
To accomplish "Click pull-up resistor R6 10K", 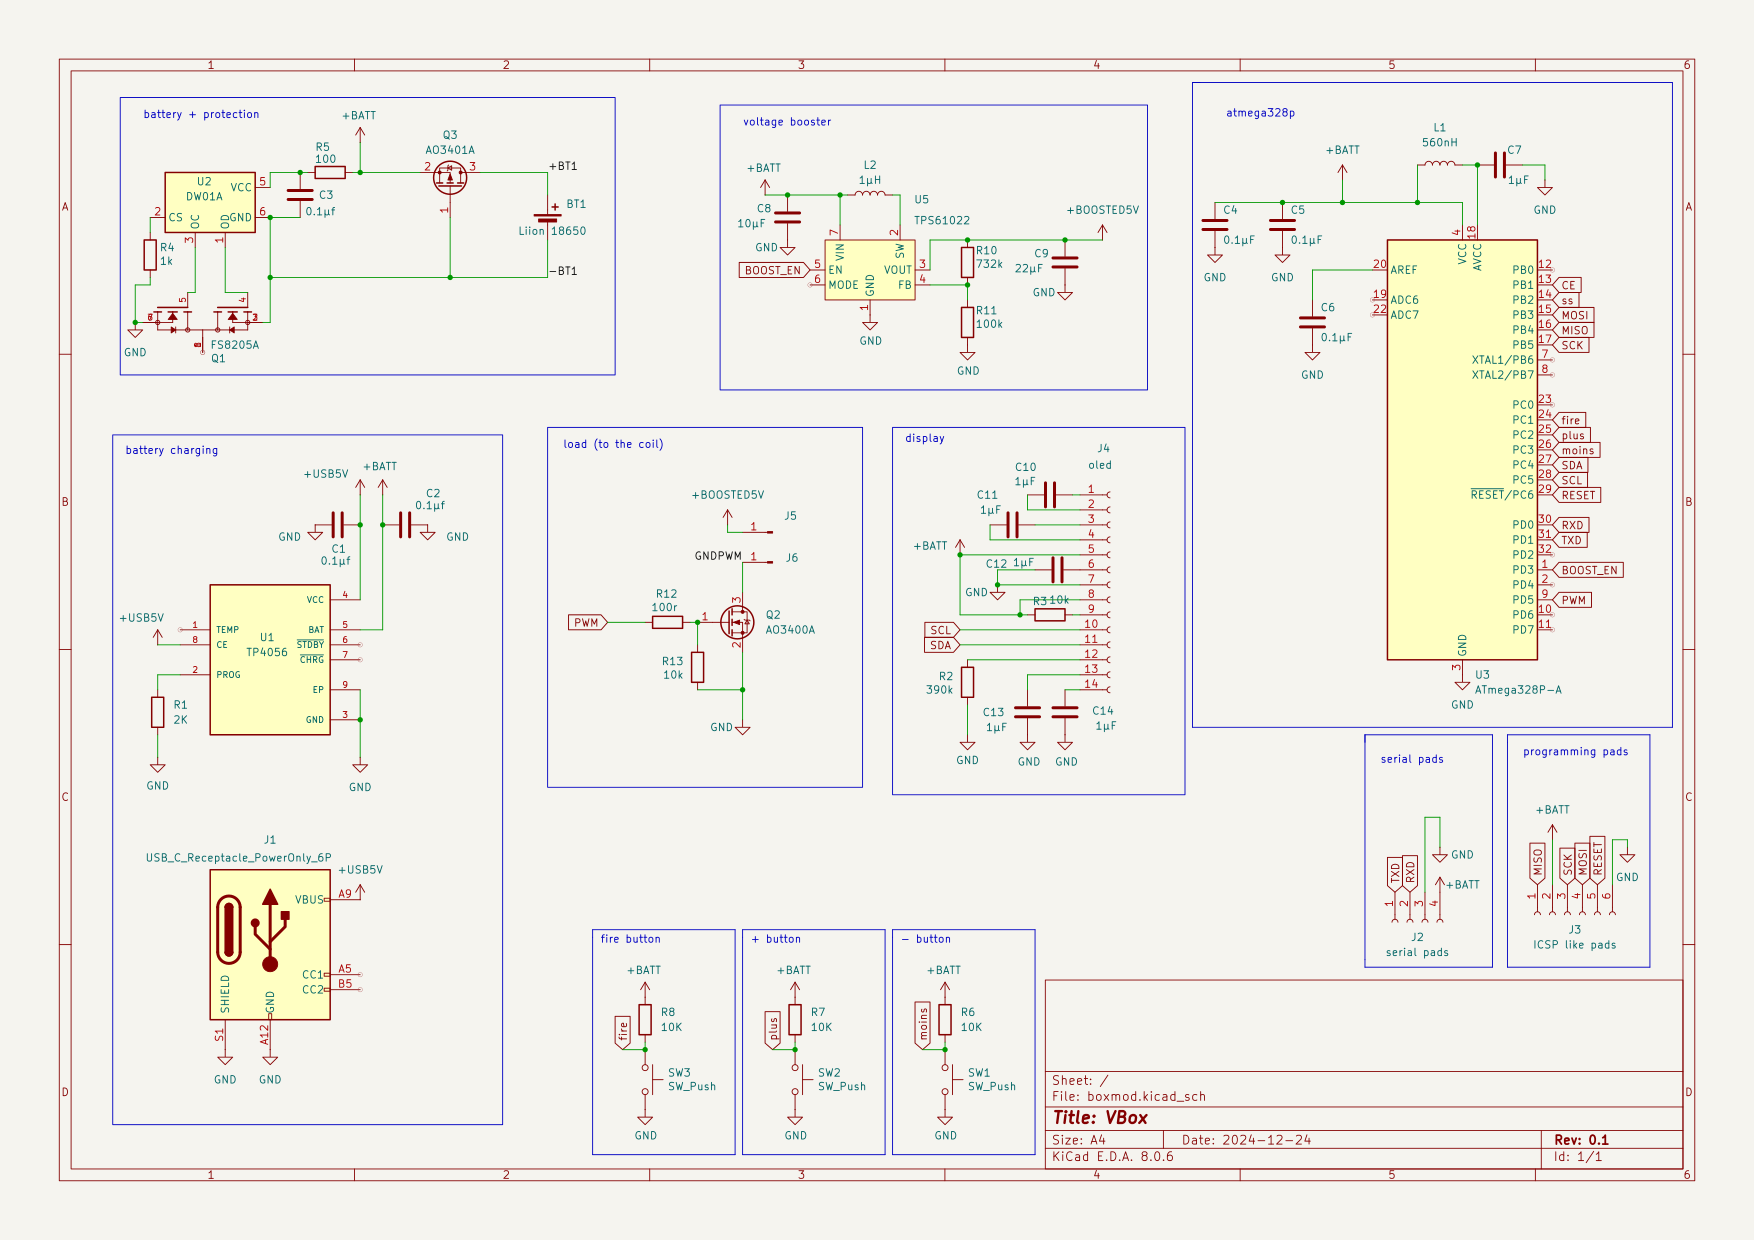I will (945, 1020).
